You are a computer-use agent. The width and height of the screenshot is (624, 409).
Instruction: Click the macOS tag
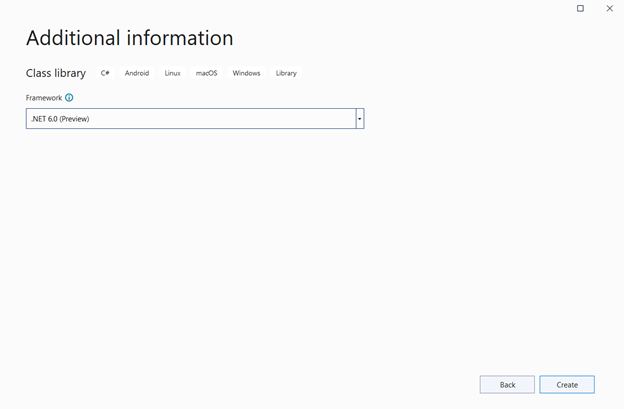(207, 73)
